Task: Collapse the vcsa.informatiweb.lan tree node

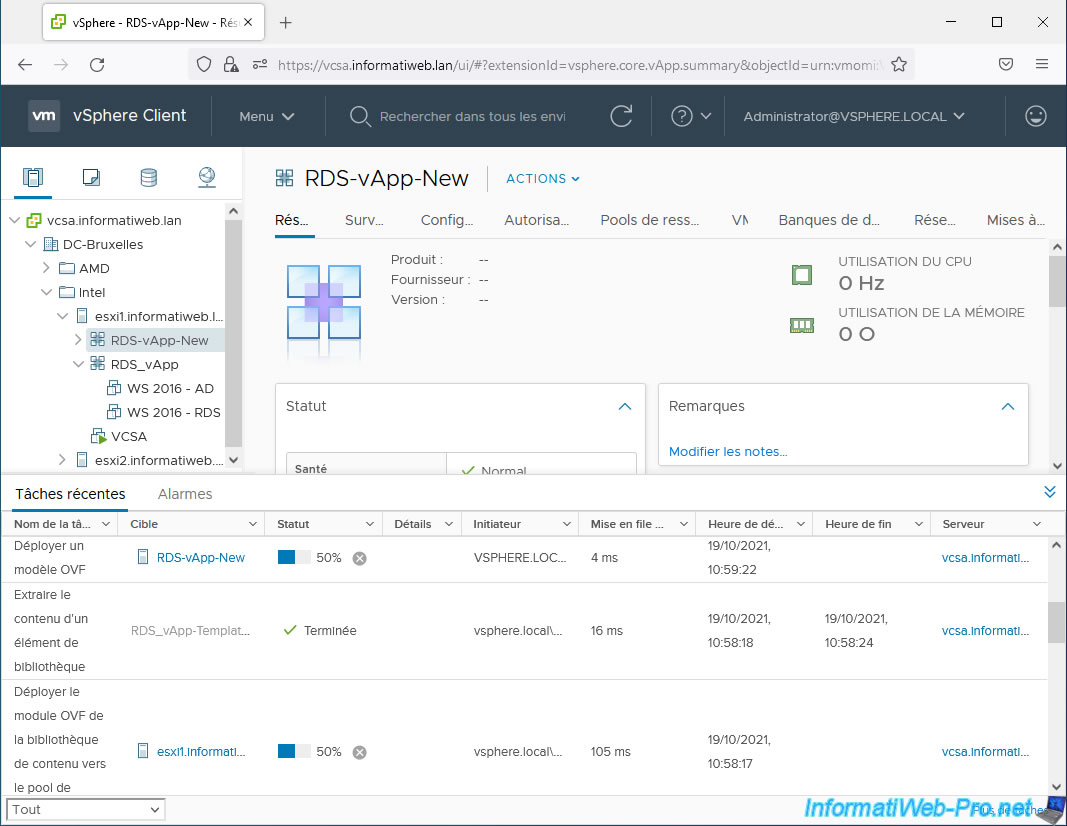Action: 15,220
